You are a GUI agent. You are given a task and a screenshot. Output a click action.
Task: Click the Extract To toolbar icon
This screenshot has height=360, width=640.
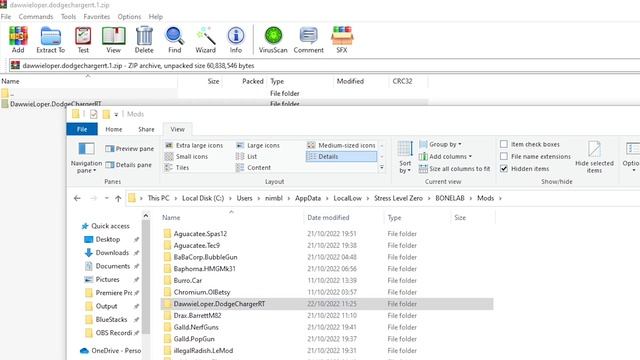point(51,40)
